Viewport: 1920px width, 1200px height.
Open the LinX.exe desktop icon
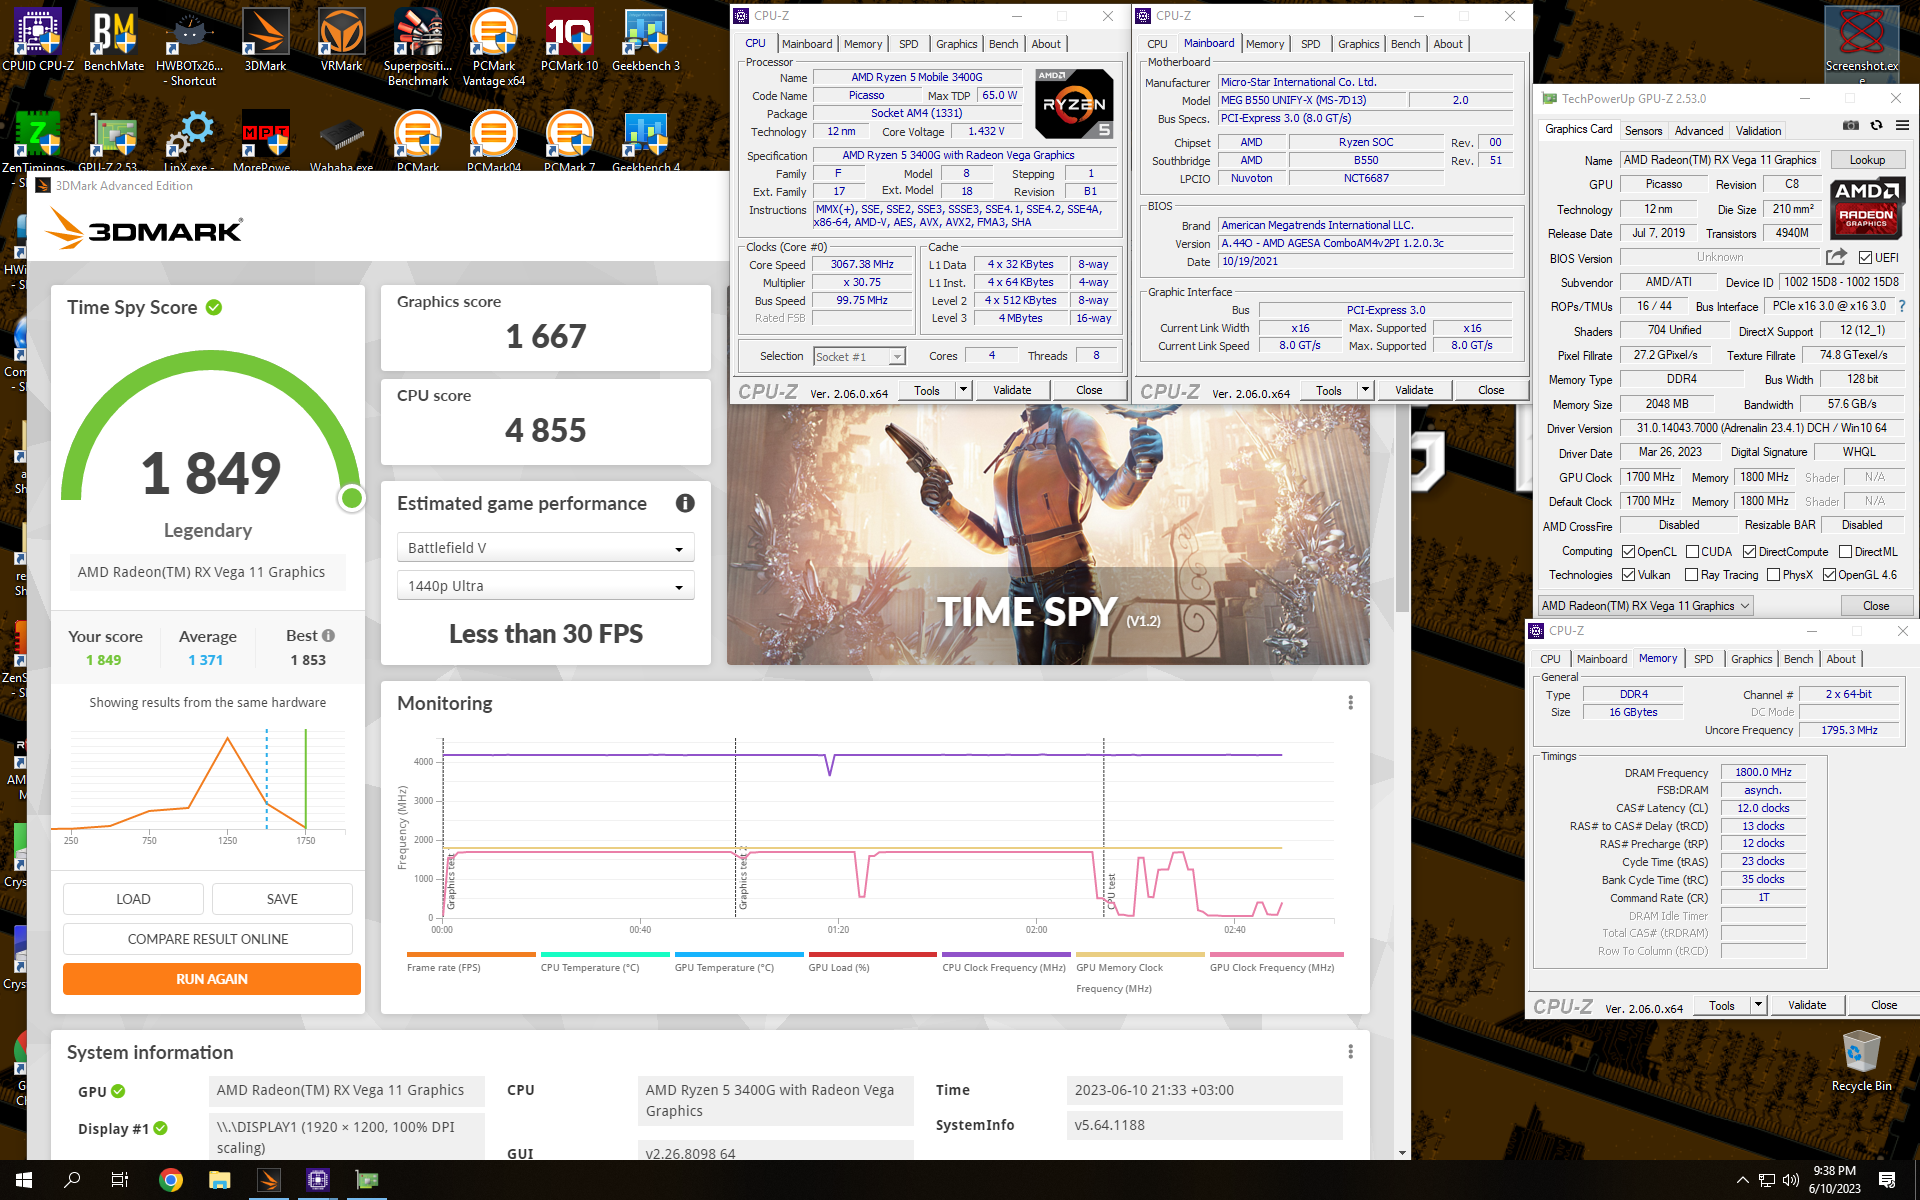[x=190, y=140]
